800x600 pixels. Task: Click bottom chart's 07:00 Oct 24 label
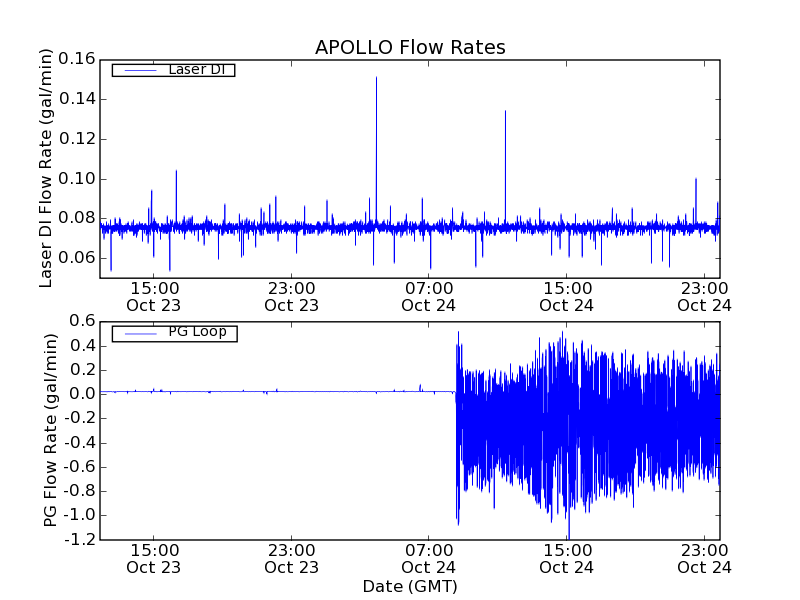pos(429,559)
